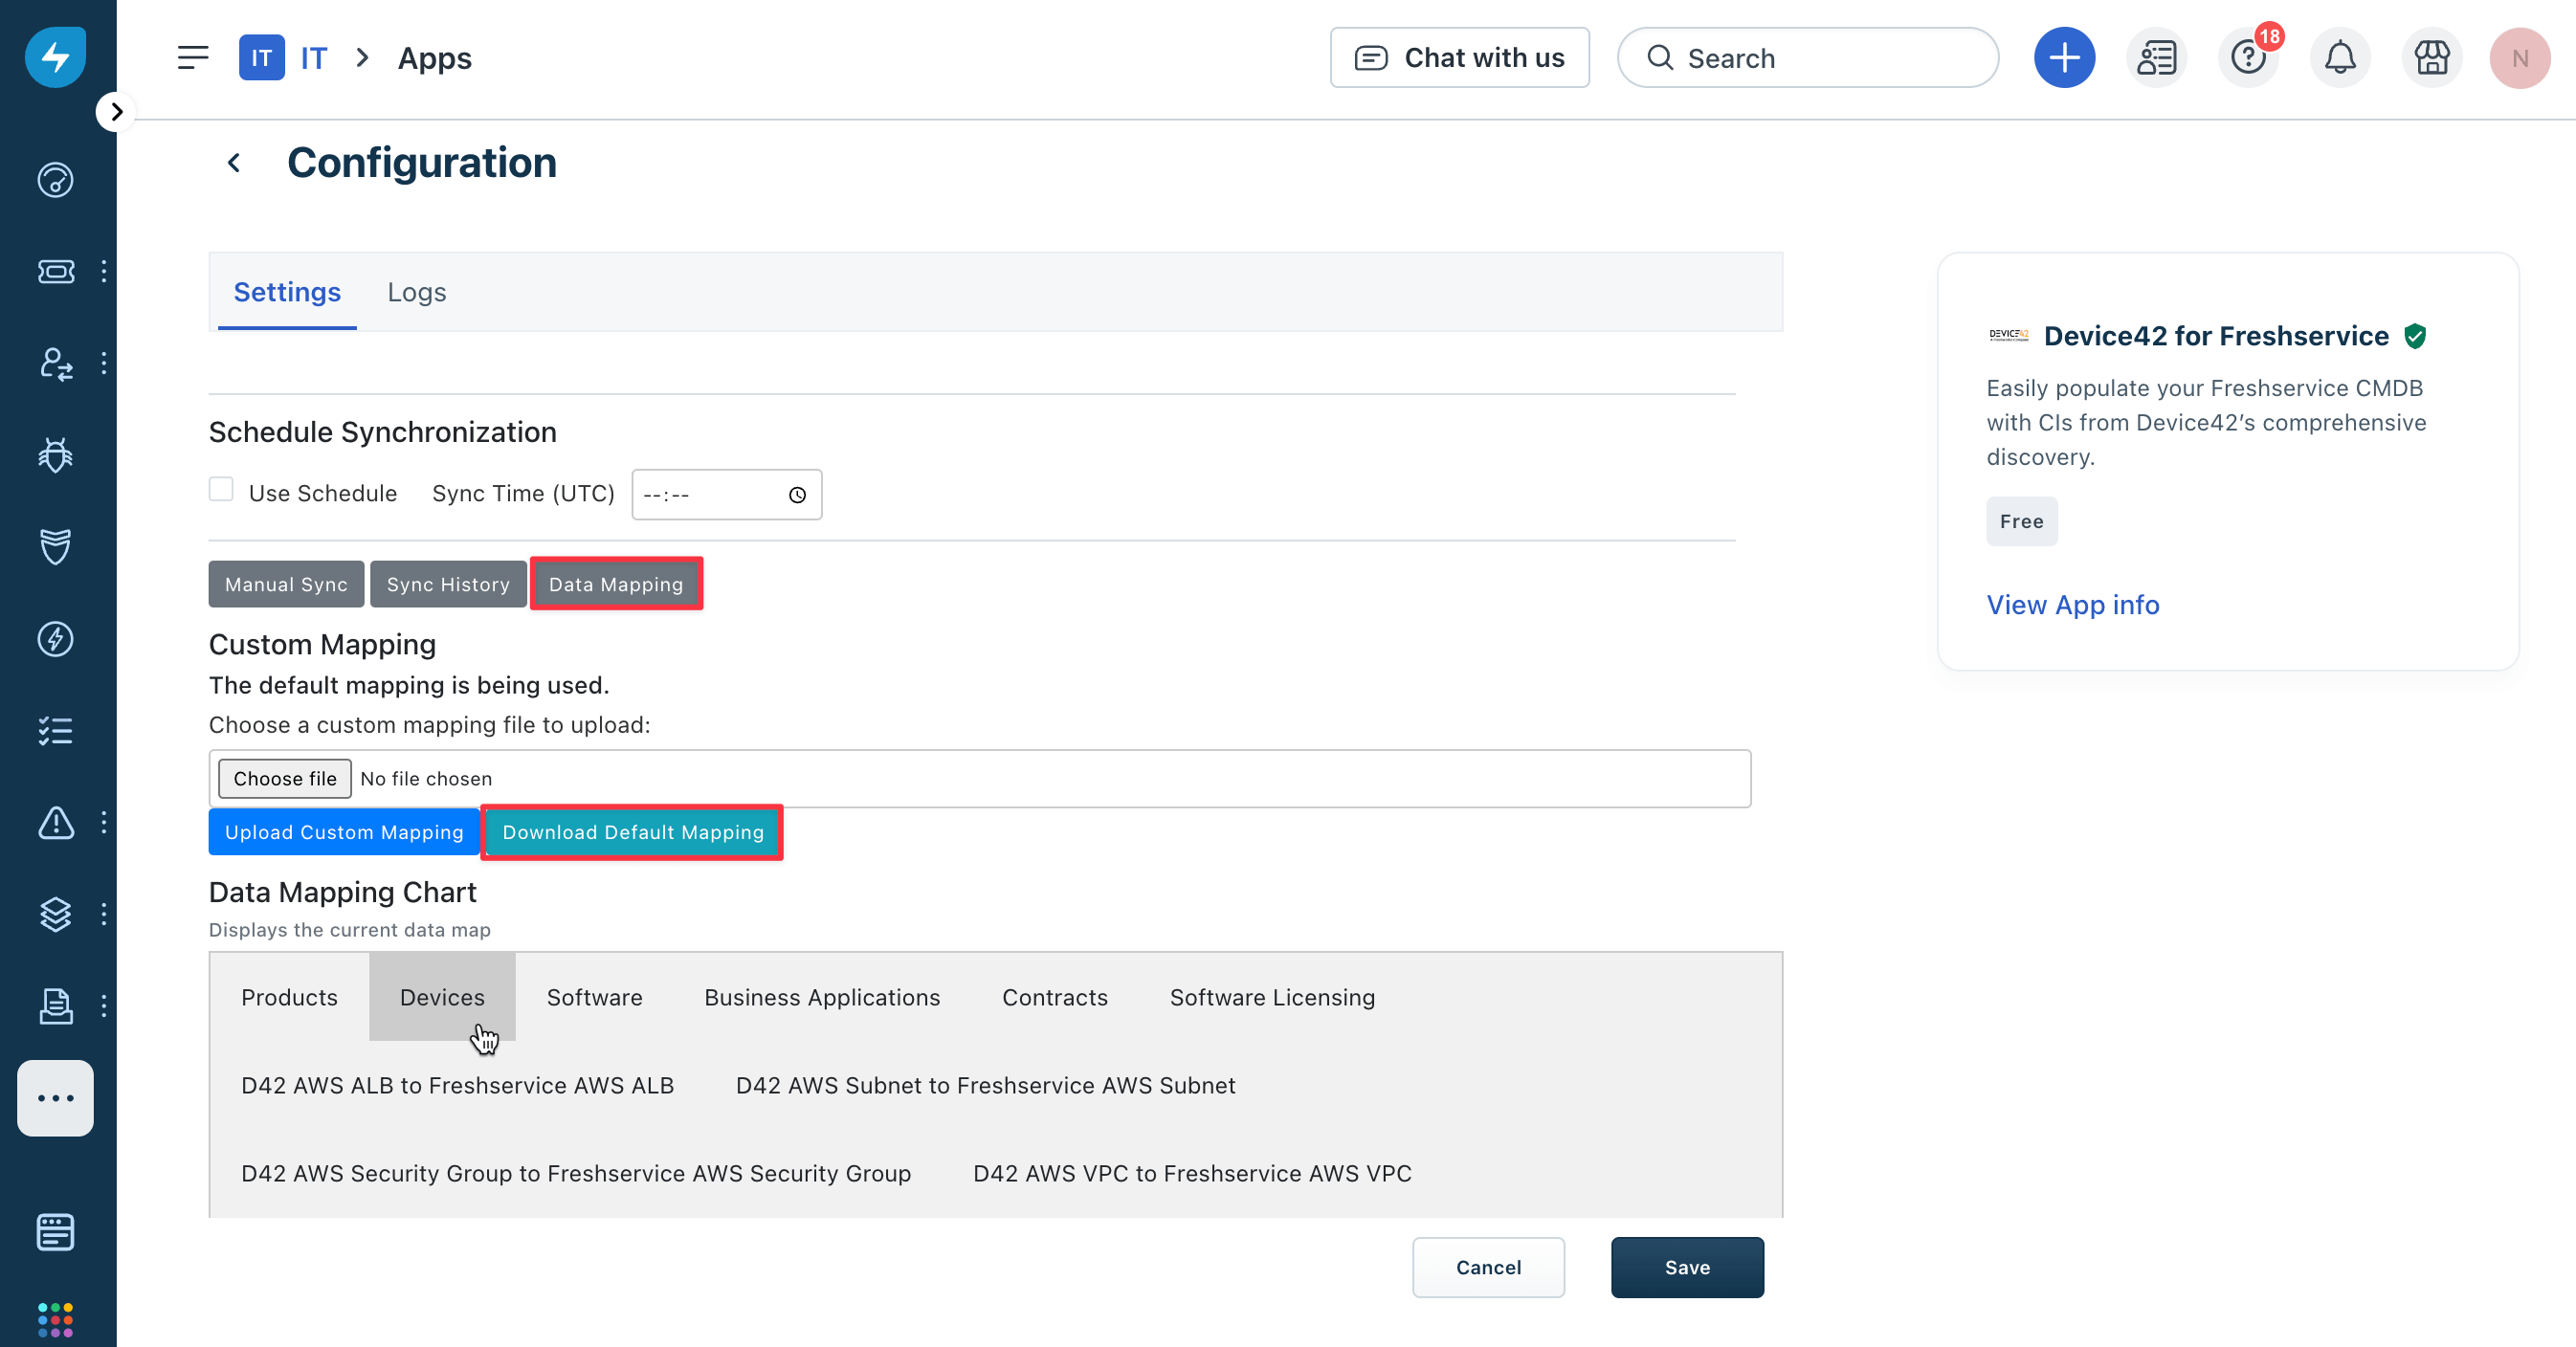Open the Freshworks app switcher colorful dots icon
Screen dimensions: 2576x1347
click(55, 1318)
